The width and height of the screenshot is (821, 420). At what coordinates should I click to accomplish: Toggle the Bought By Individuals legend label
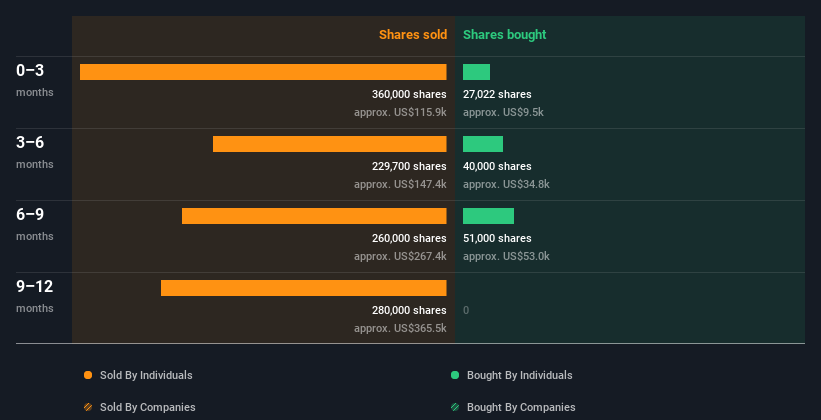click(x=519, y=375)
